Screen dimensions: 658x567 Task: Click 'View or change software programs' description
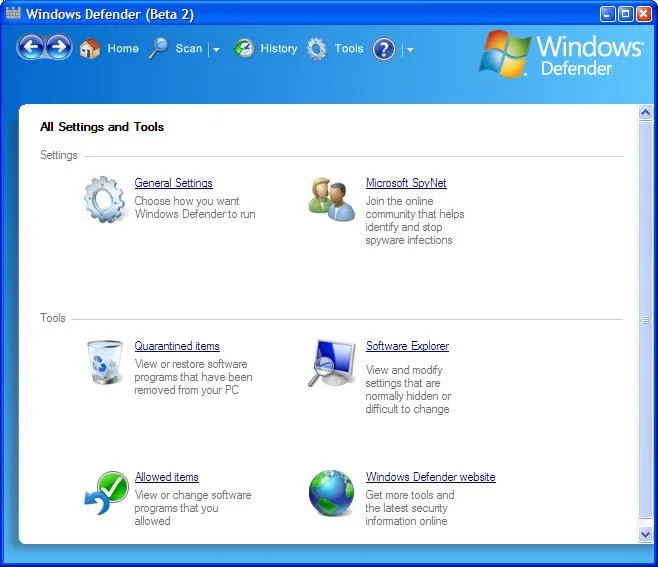pos(193,508)
